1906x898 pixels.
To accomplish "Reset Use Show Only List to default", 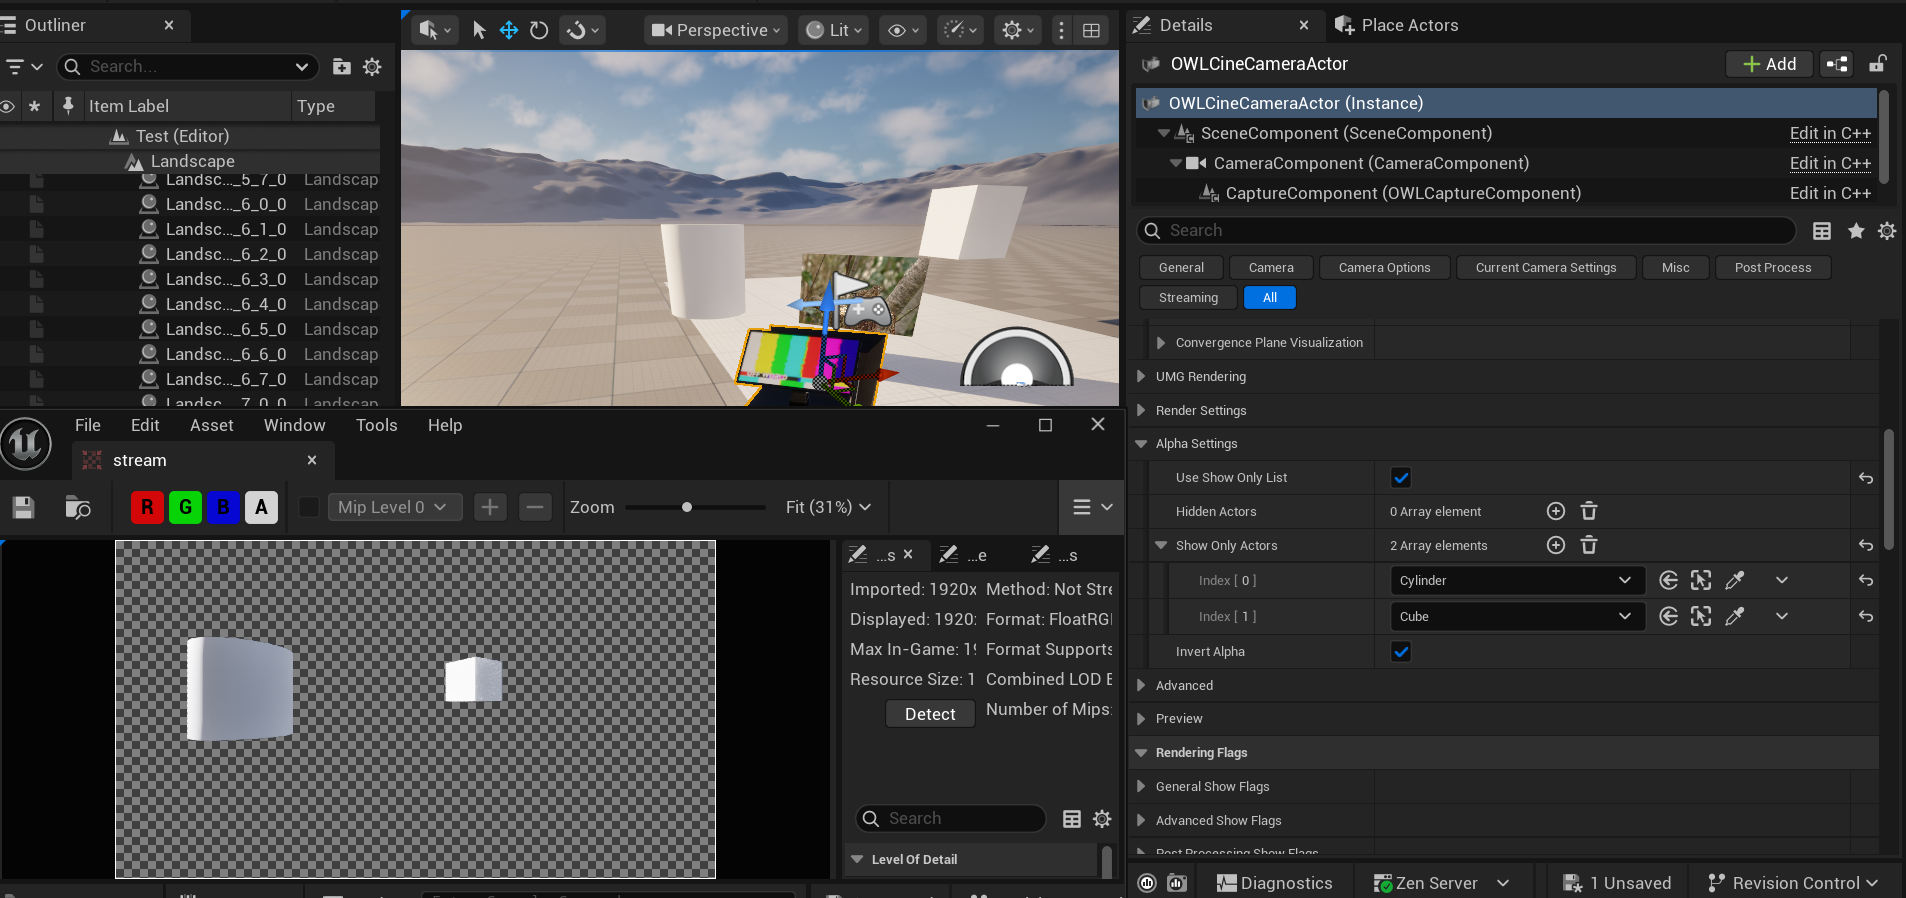I will click(x=1866, y=478).
